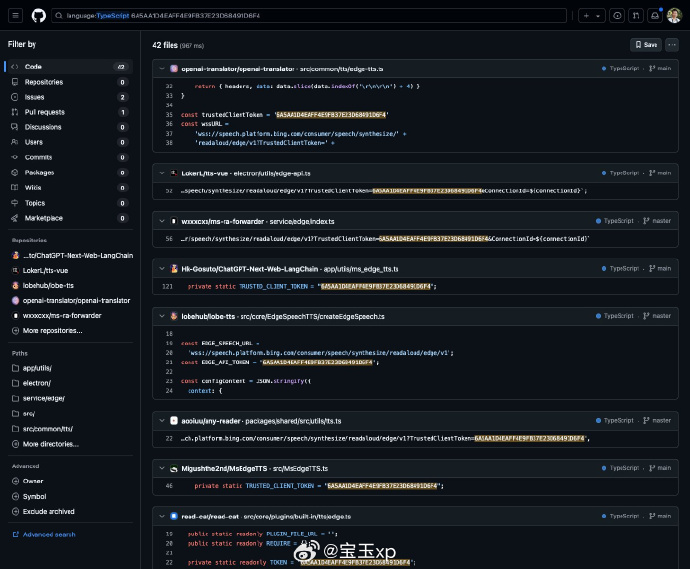The width and height of the screenshot is (690, 569).
Task: Filter by app/utils/ path
Action: [32, 368]
